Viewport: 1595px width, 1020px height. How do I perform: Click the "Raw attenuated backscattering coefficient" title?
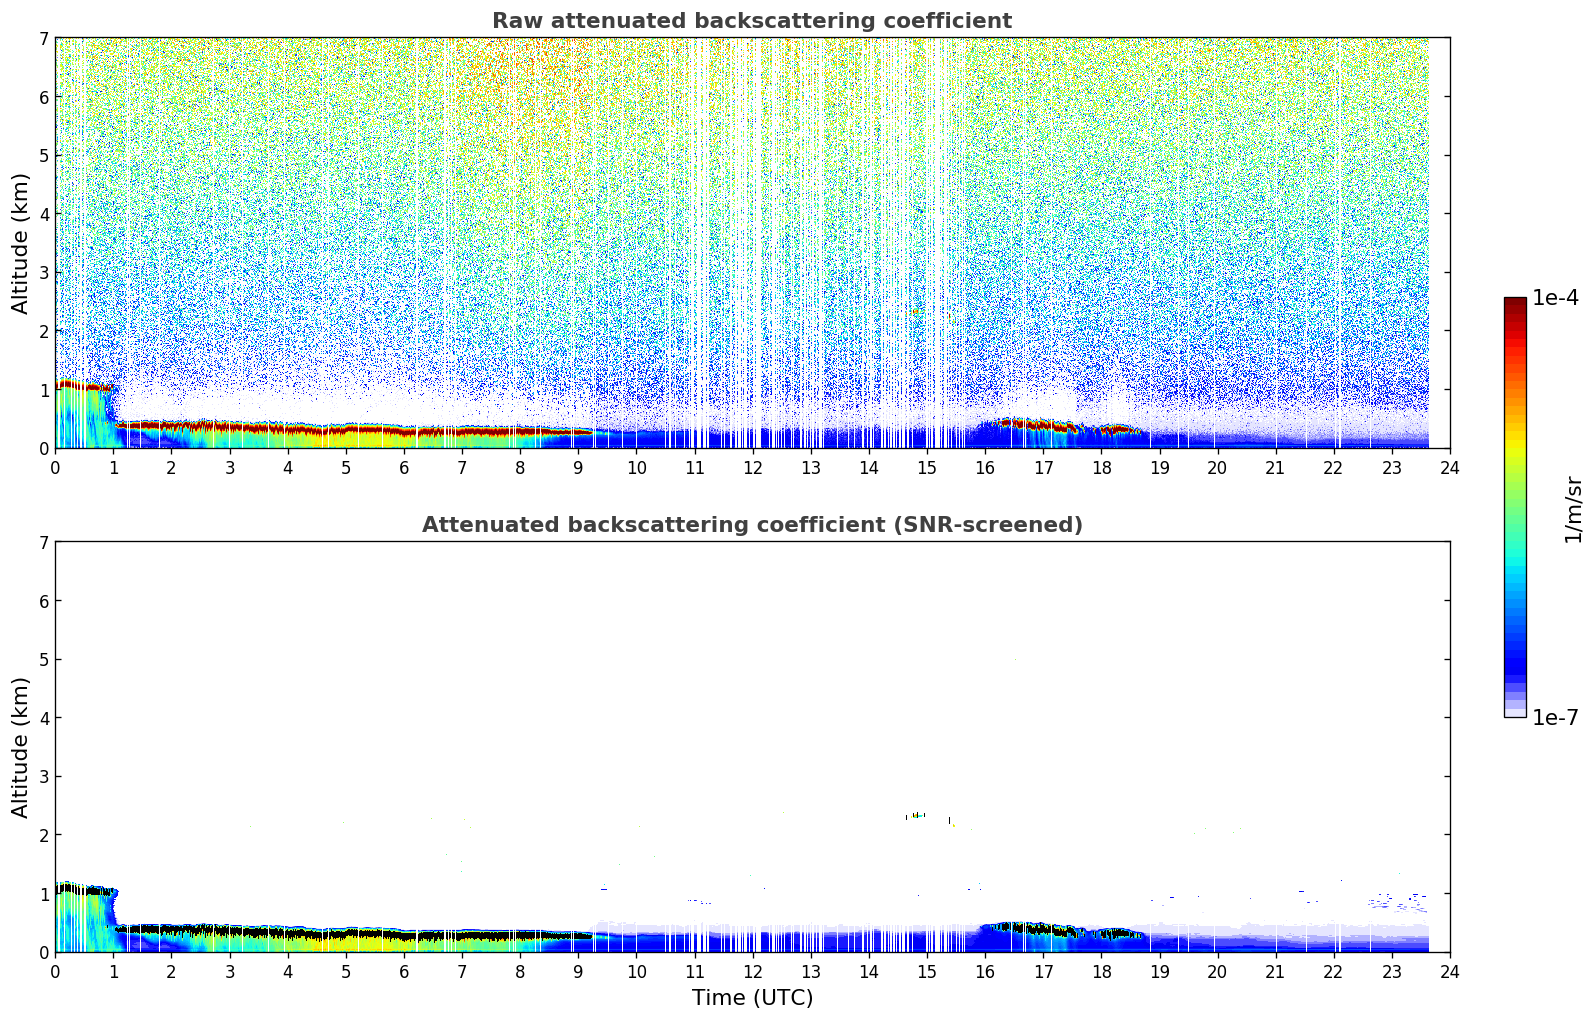point(751,21)
